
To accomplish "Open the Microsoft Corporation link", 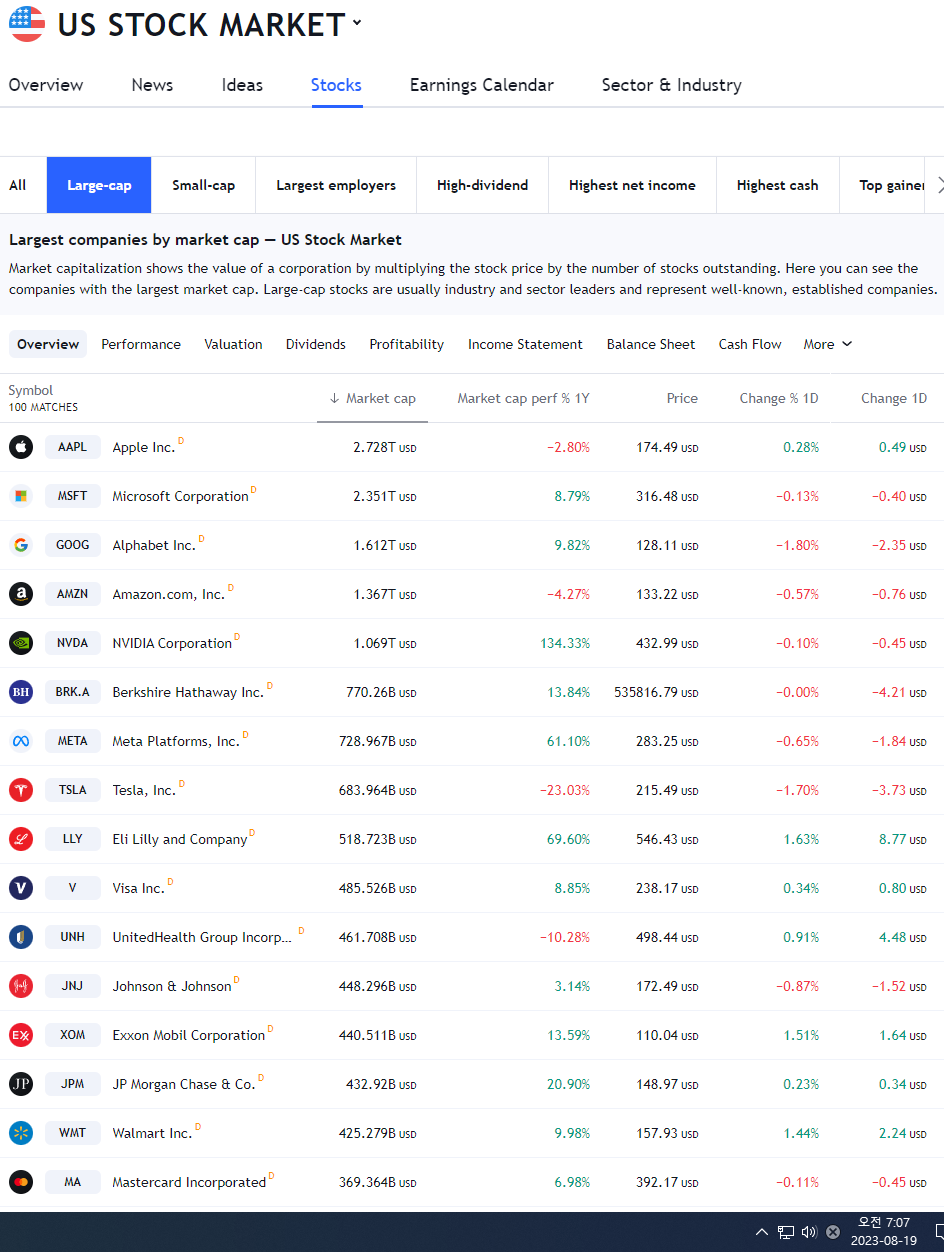I will click(180, 496).
